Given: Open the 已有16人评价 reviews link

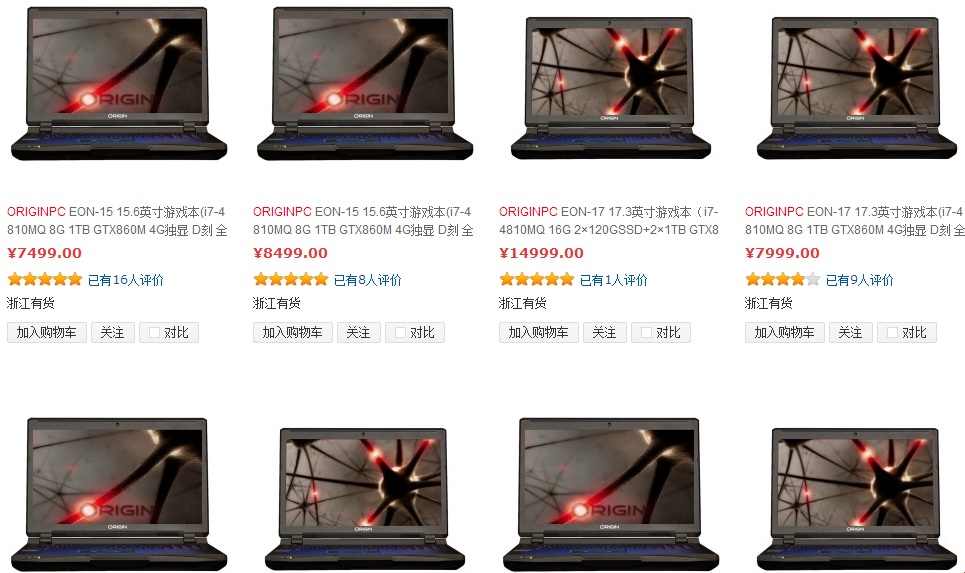Looking at the screenshot, I should coord(126,280).
